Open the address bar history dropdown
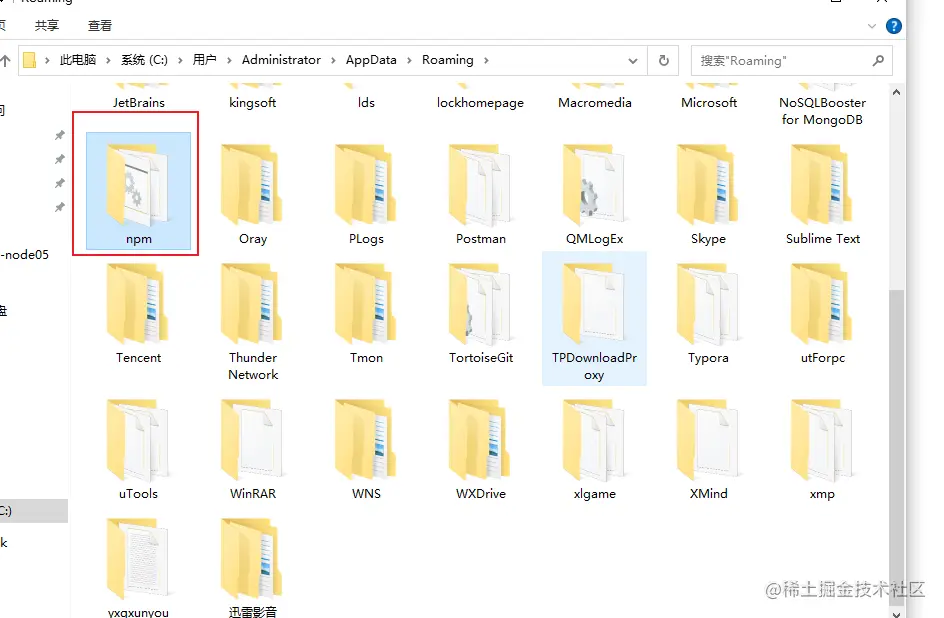The width and height of the screenshot is (944, 618). coord(633,61)
